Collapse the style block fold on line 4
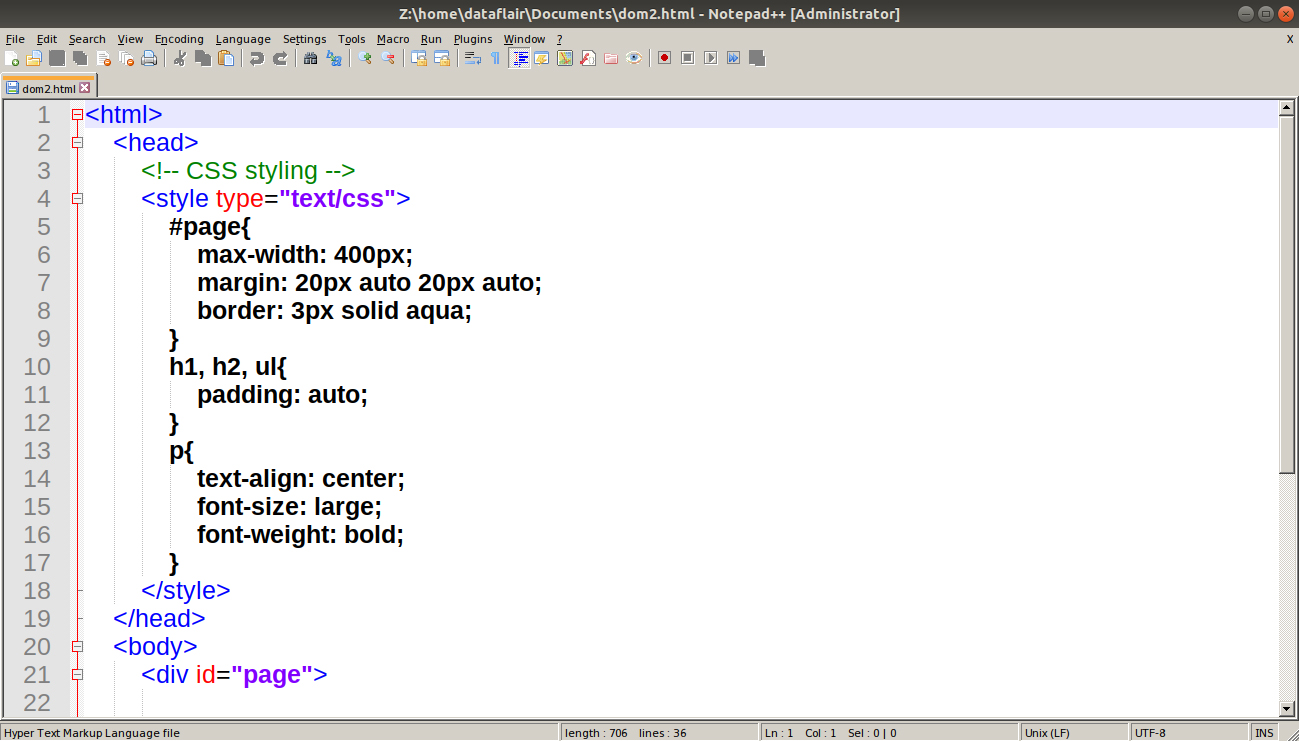 (x=77, y=199)
